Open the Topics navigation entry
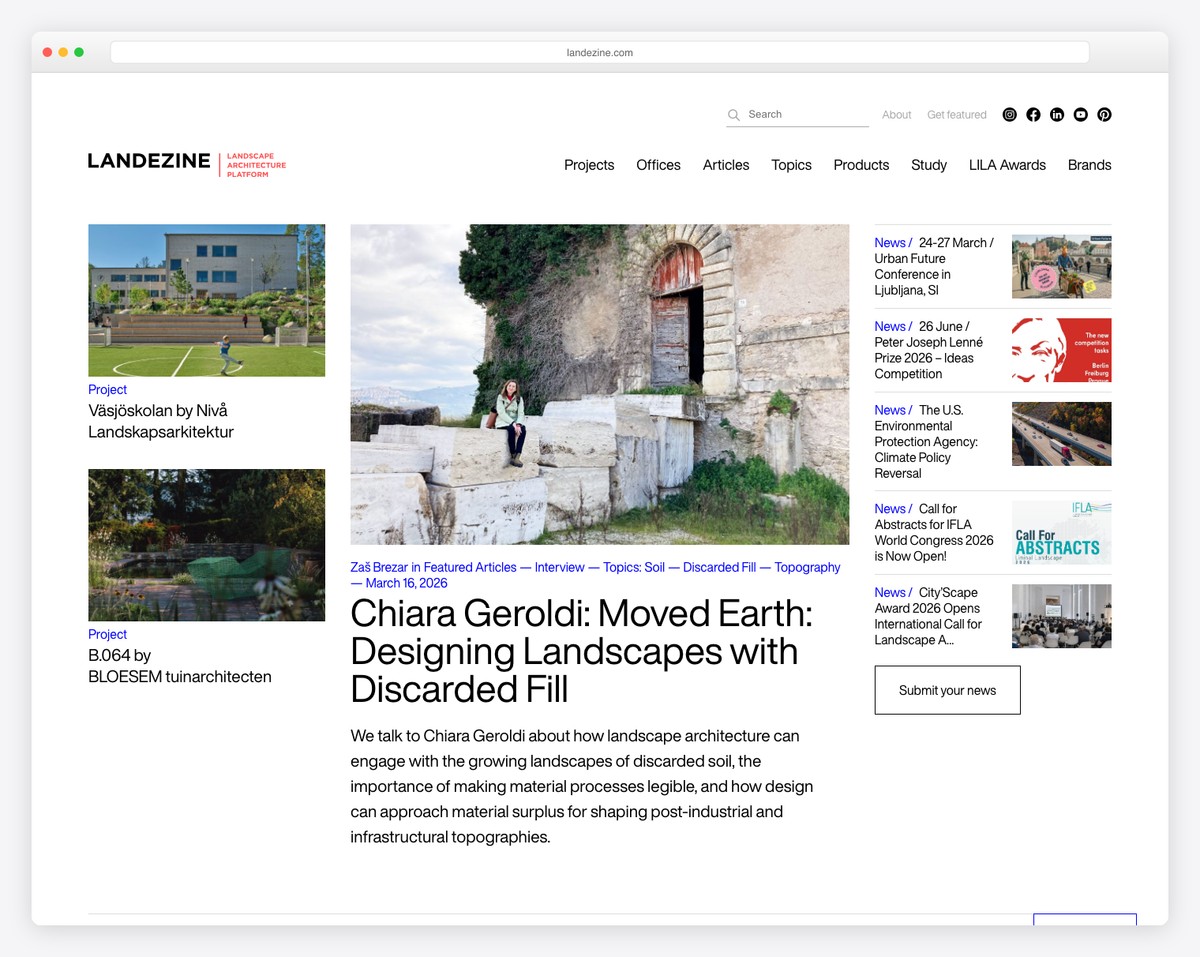 pyautogui.click(x=791, y=165)
